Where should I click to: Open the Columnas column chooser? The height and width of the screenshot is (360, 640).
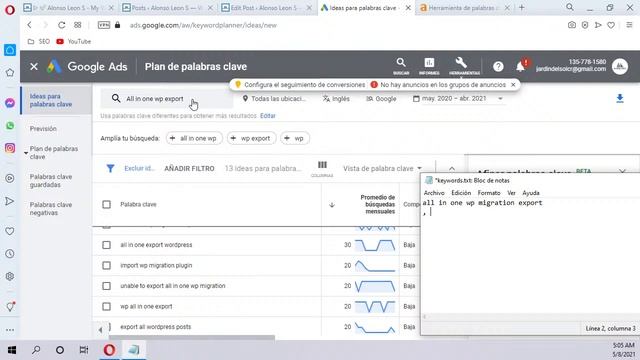[322, 169]
